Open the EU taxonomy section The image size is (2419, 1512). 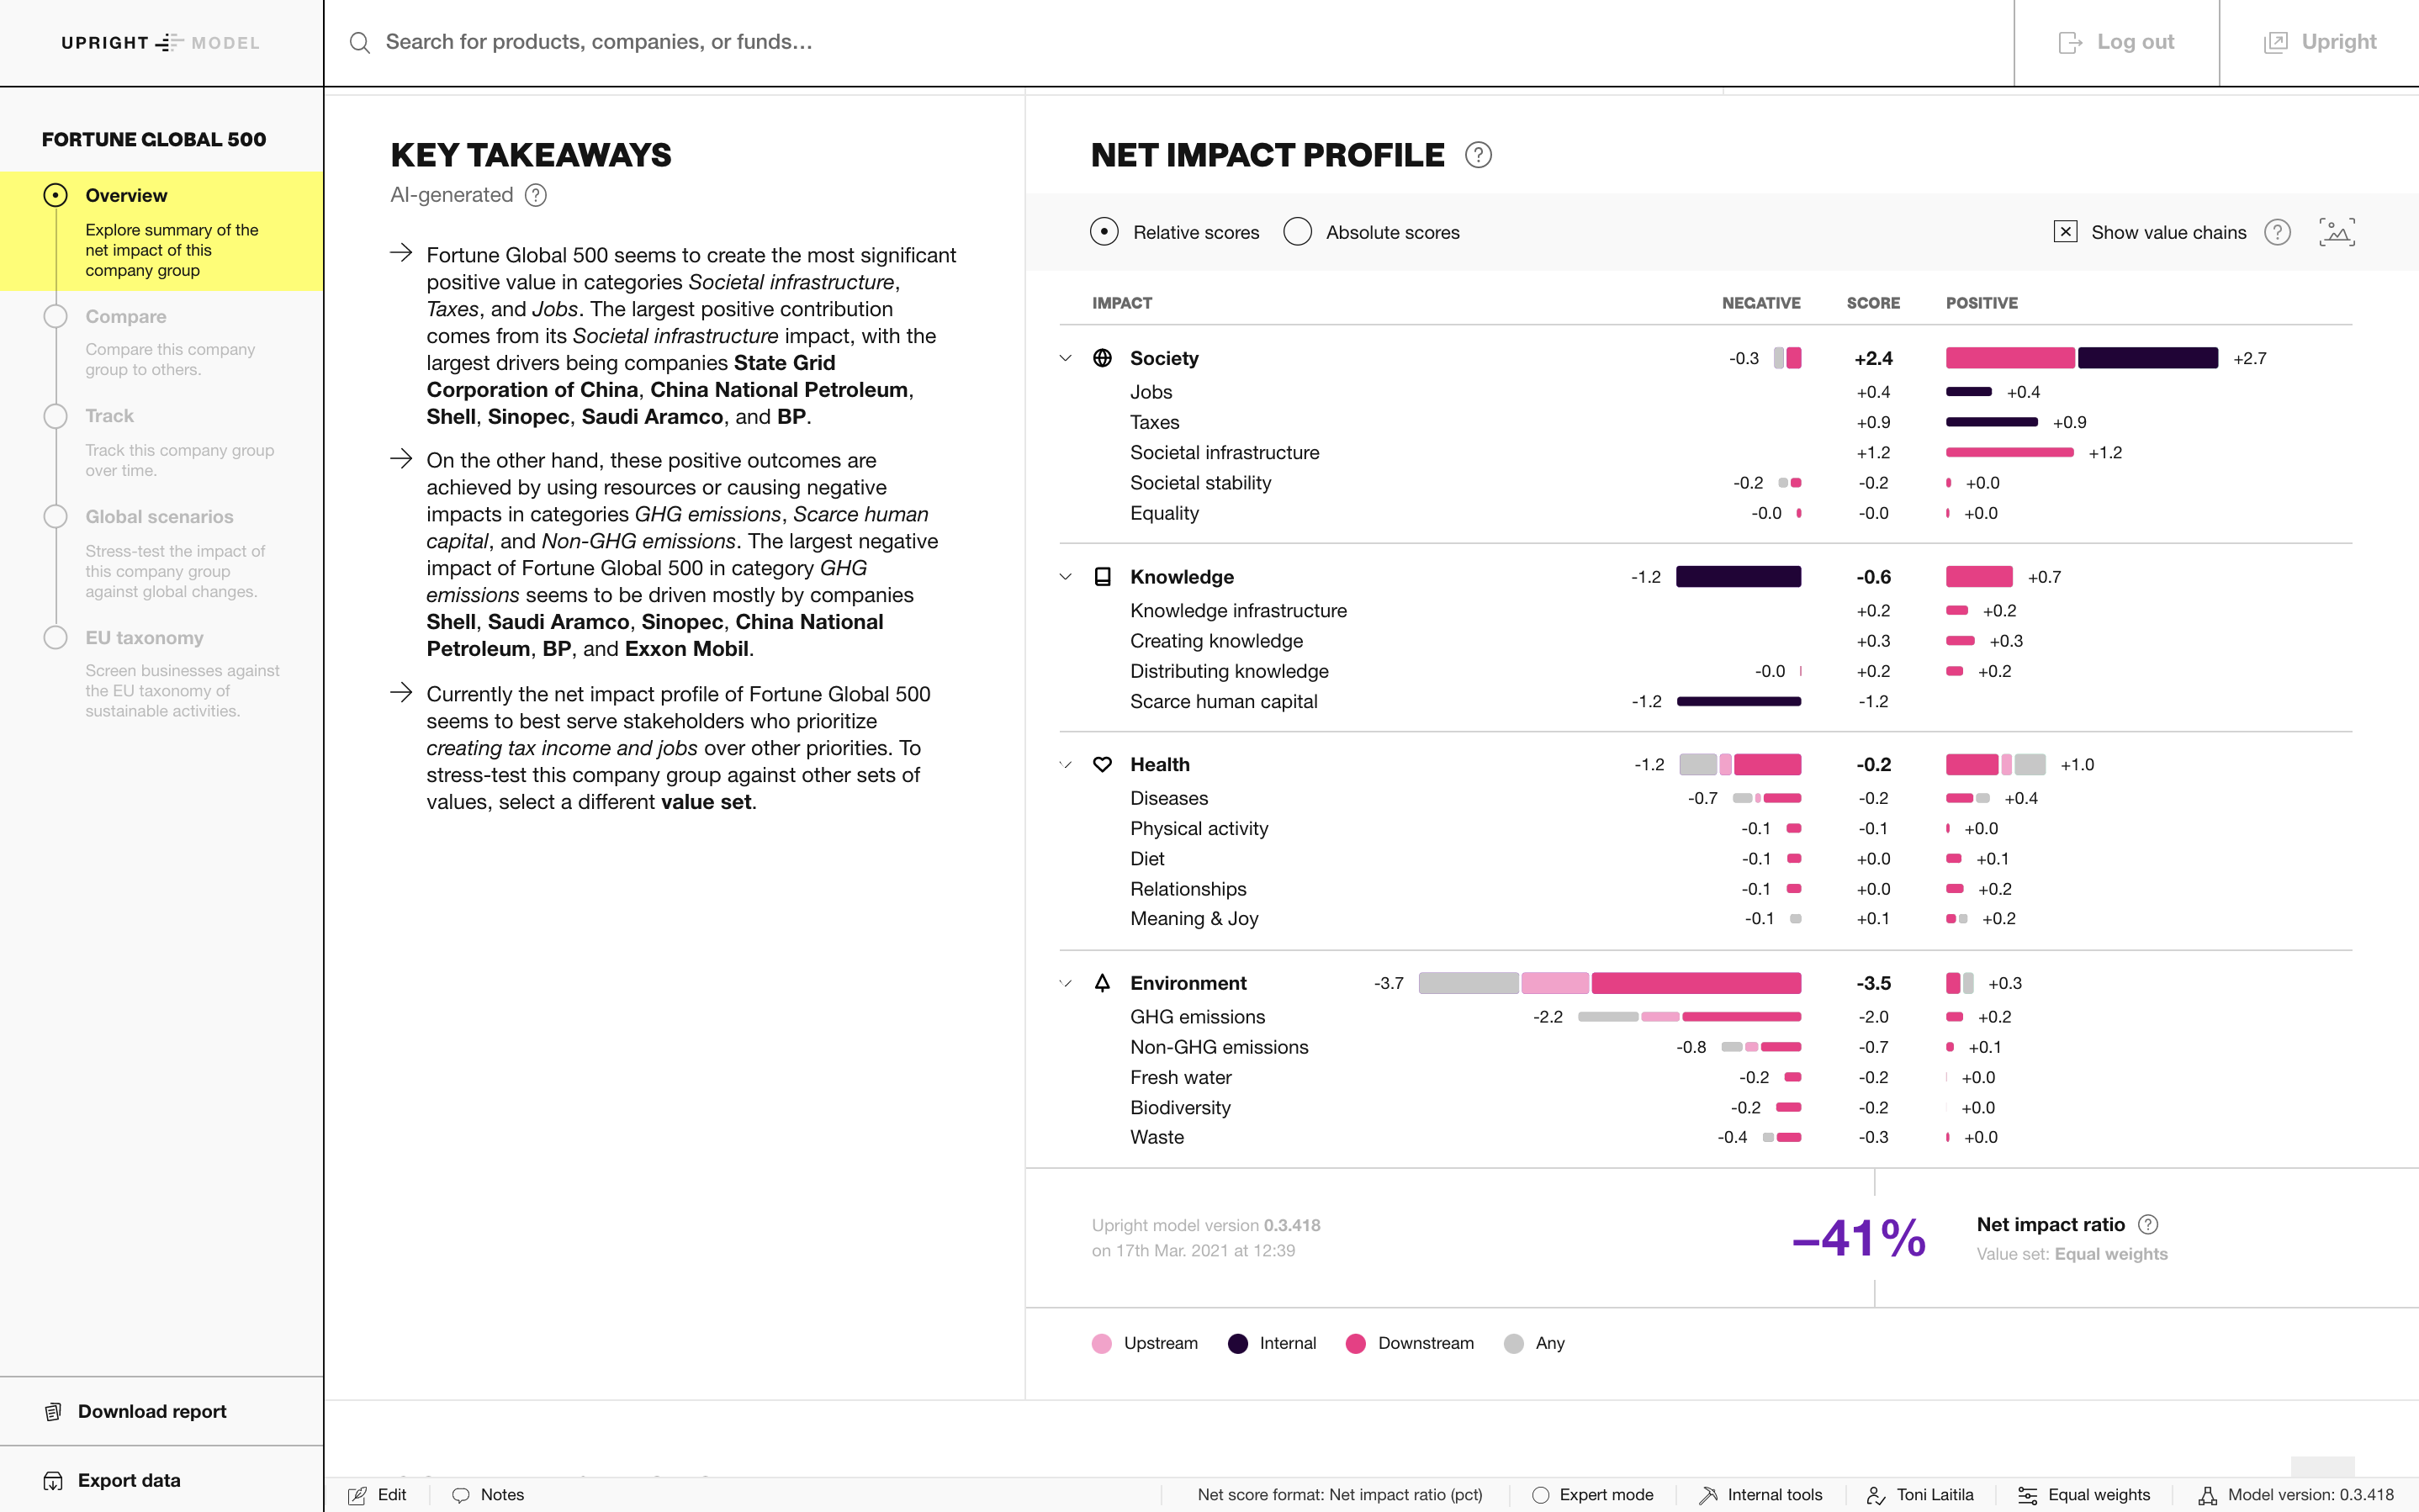pyautogui.click(x=145, y=637)
